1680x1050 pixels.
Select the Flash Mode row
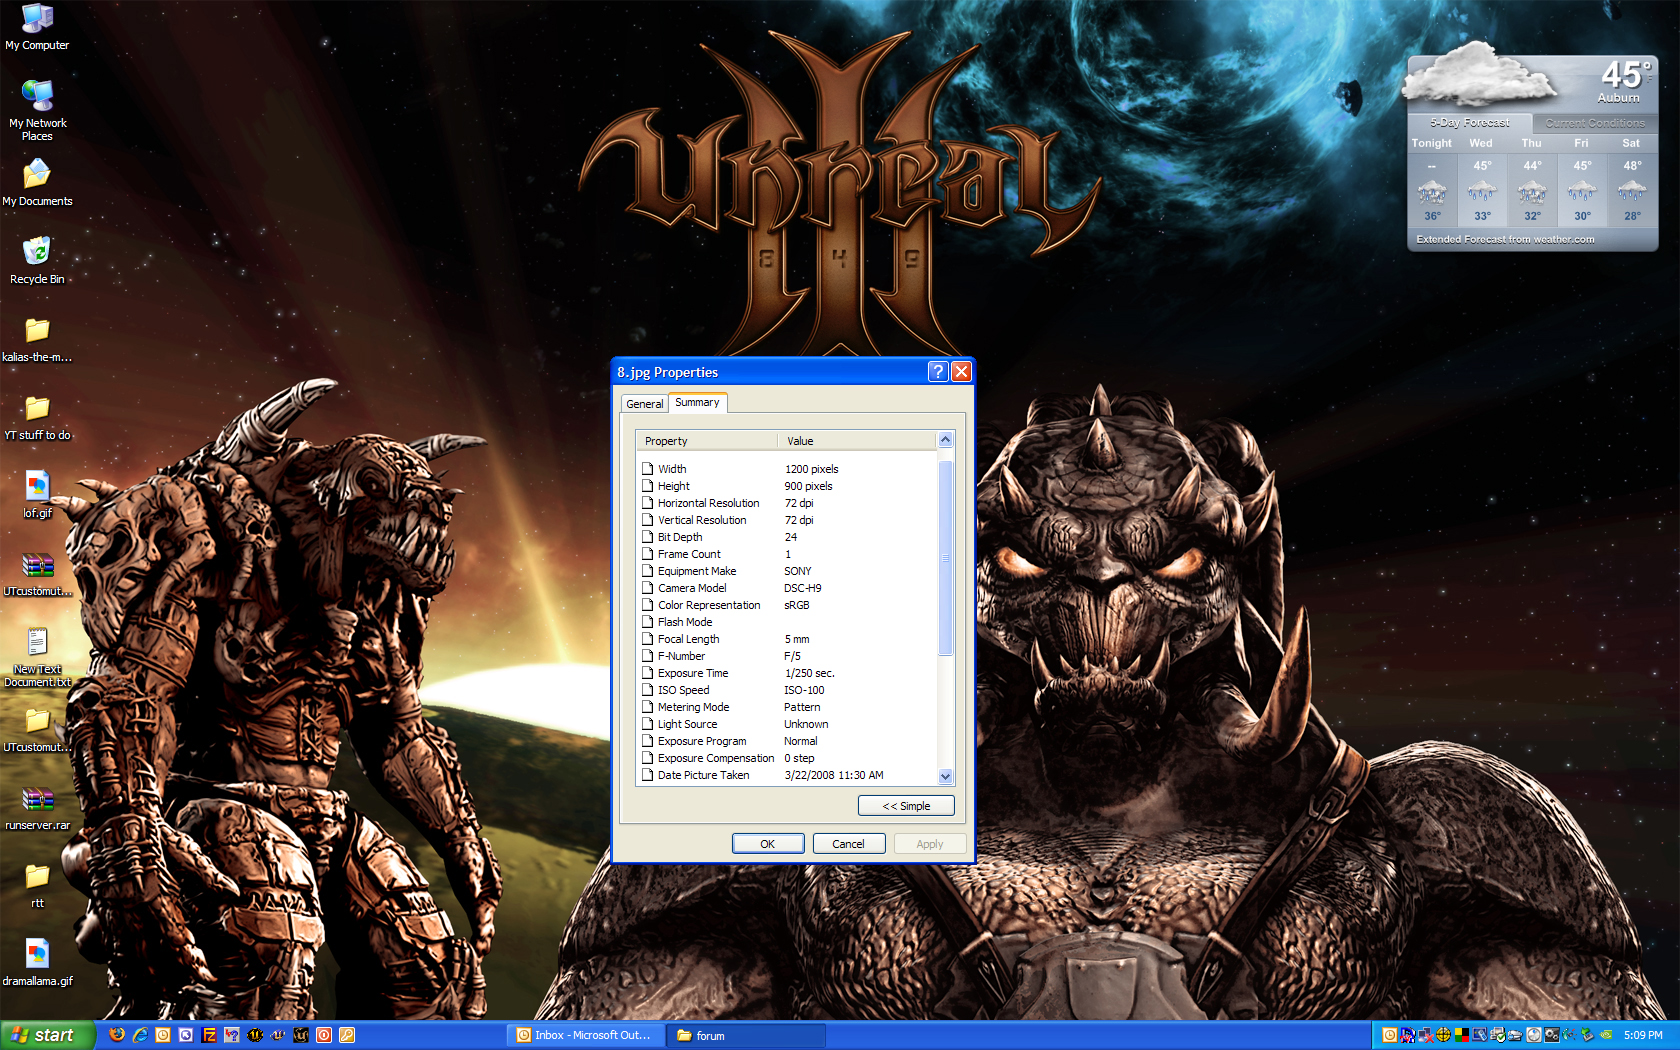787,622
